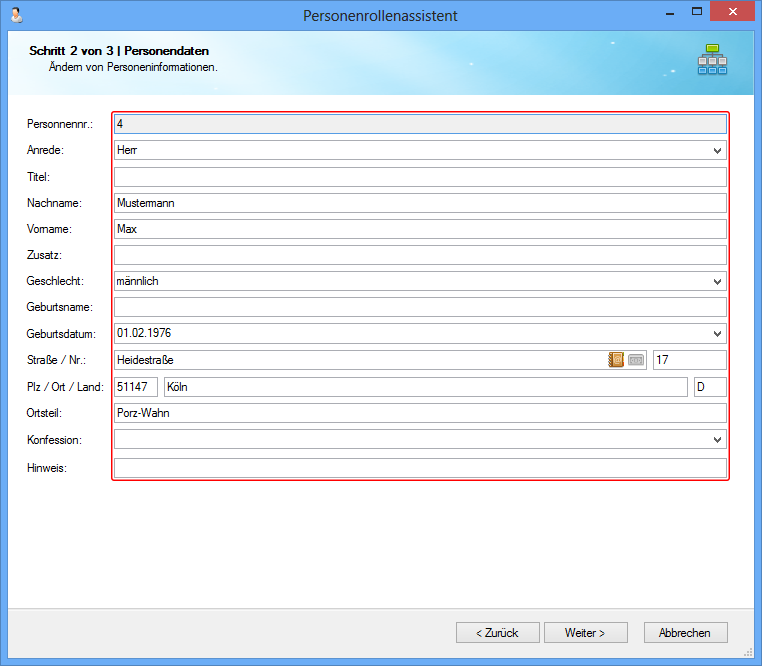Click the Plz / Ort / Land: label
Image resolution: width=762 pixels, height=666 pixels.
[65, 387]
